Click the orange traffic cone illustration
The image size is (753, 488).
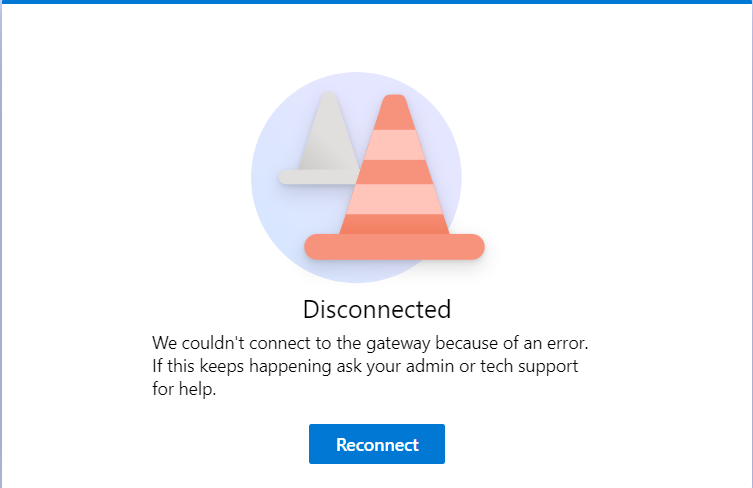point(394,177)
